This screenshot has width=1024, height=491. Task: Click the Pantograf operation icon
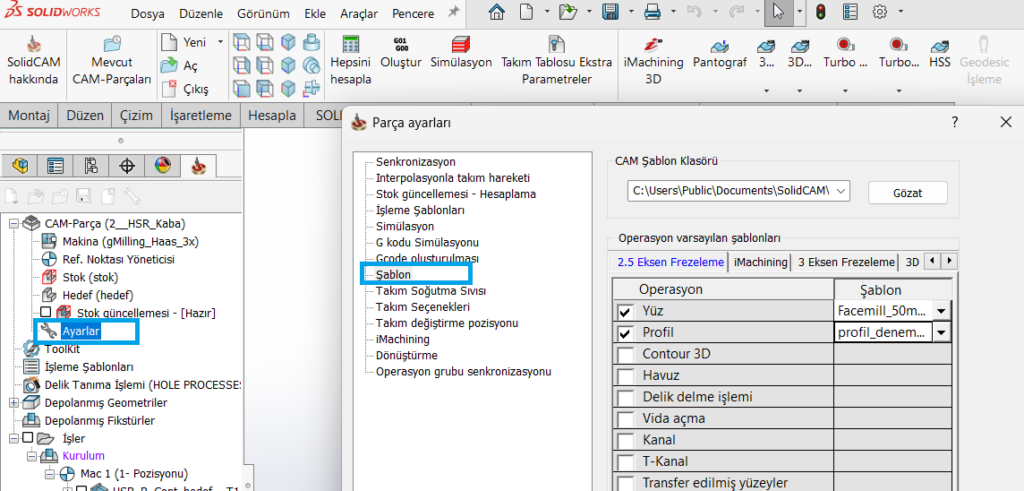click(719, 46)
